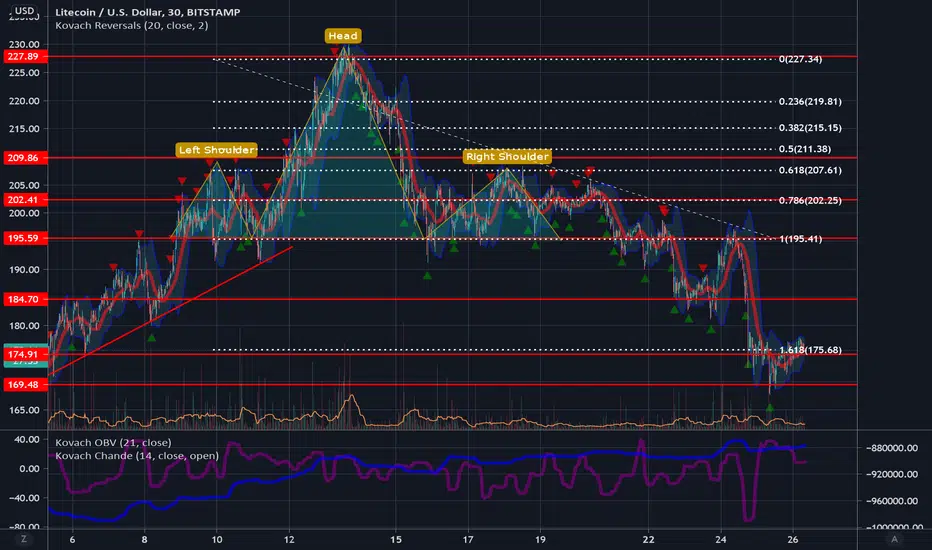Select the Kovach Reversals indicator legend
The height and width of the screenshot is (550, 932).
[131, 26]
